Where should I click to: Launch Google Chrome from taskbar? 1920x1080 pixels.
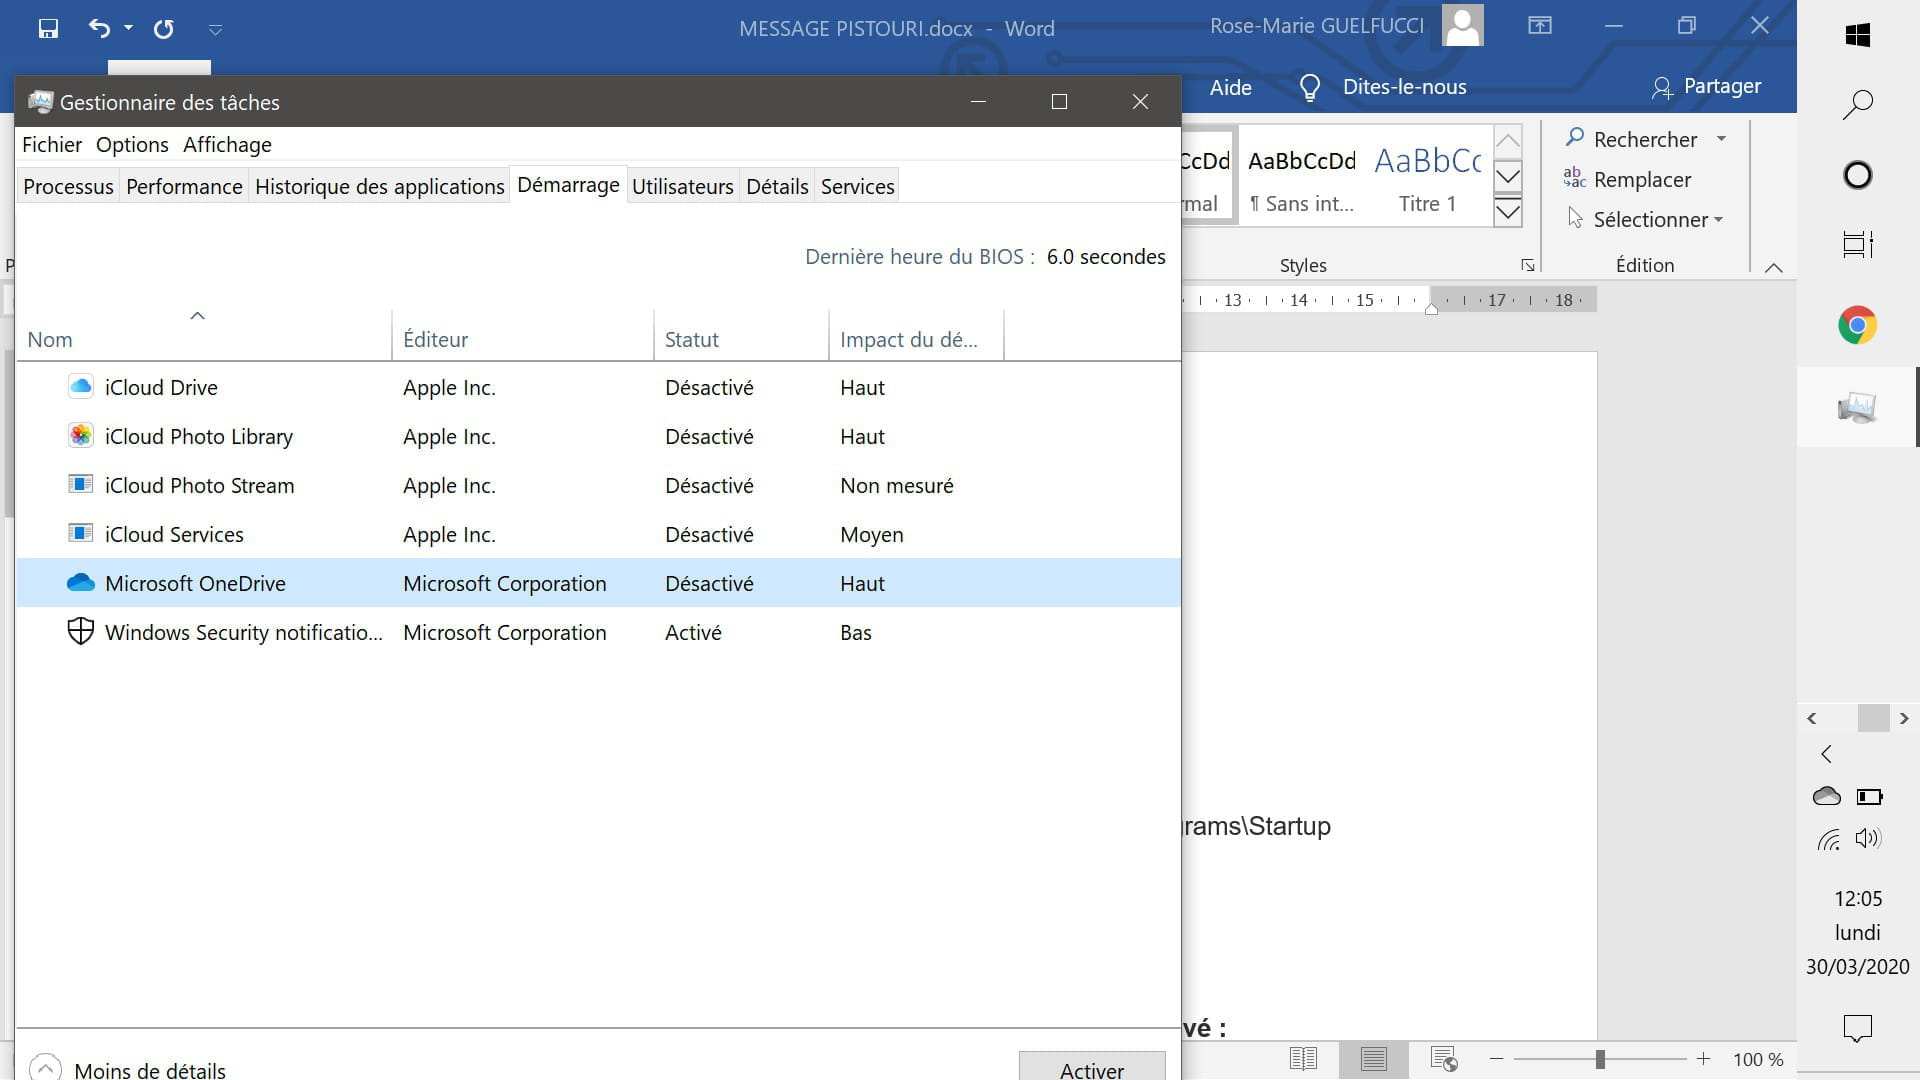tap(1858, 325)
